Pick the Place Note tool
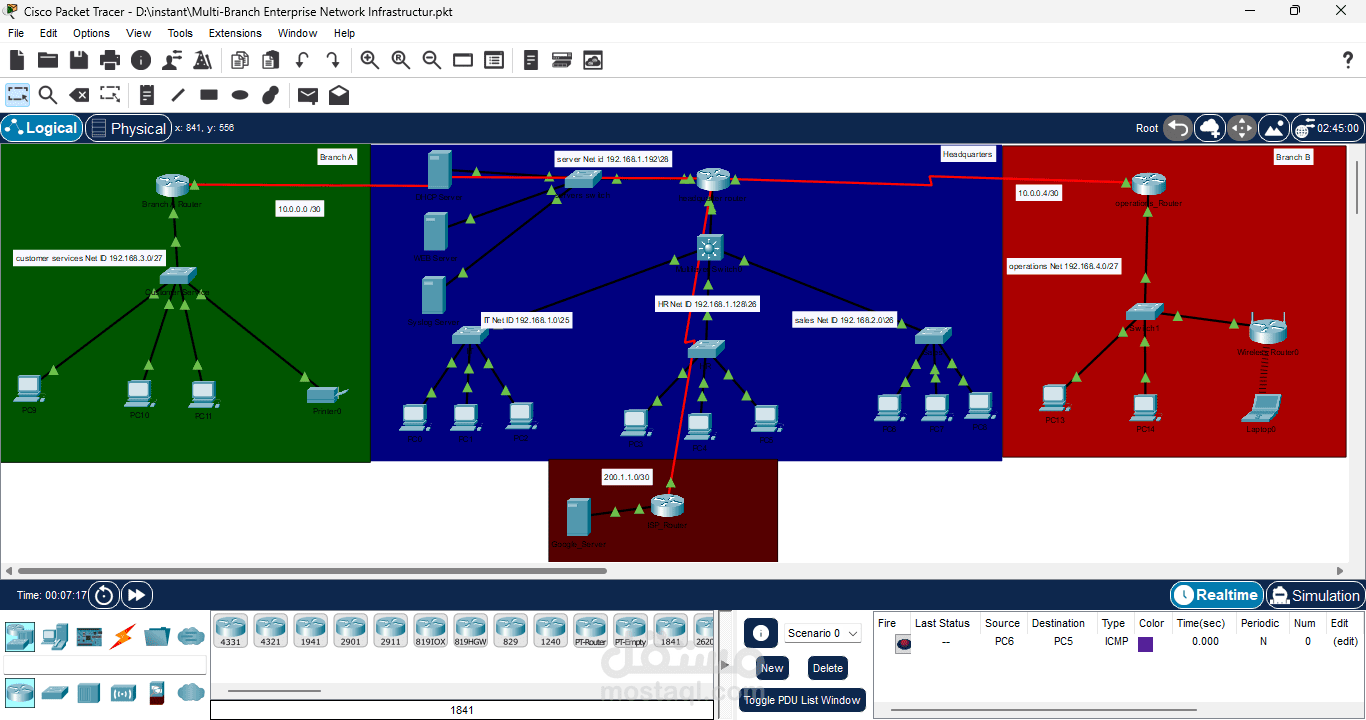Viewport: 1366px width, 720px height. (x=146, y=95)
